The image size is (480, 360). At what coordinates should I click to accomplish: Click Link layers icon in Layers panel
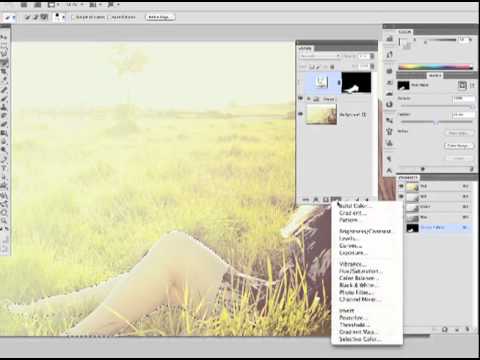click(x=306, y=200)
